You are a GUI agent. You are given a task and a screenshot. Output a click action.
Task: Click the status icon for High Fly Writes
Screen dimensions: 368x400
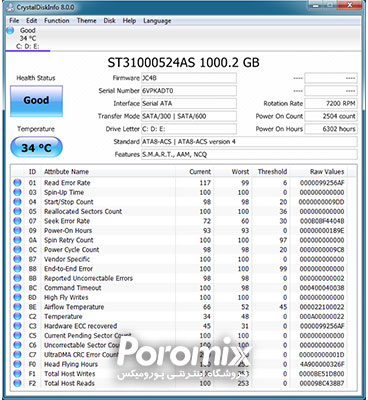coord(17,297)
